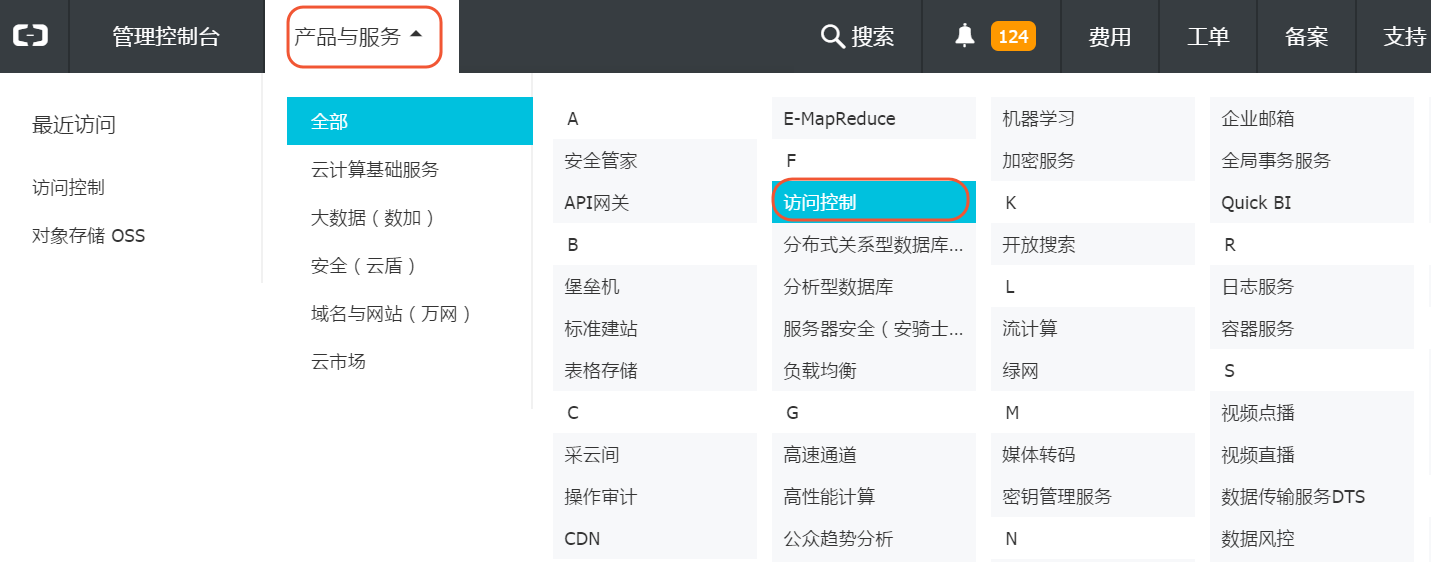Open 负载均衡 service

pos(874,370)
